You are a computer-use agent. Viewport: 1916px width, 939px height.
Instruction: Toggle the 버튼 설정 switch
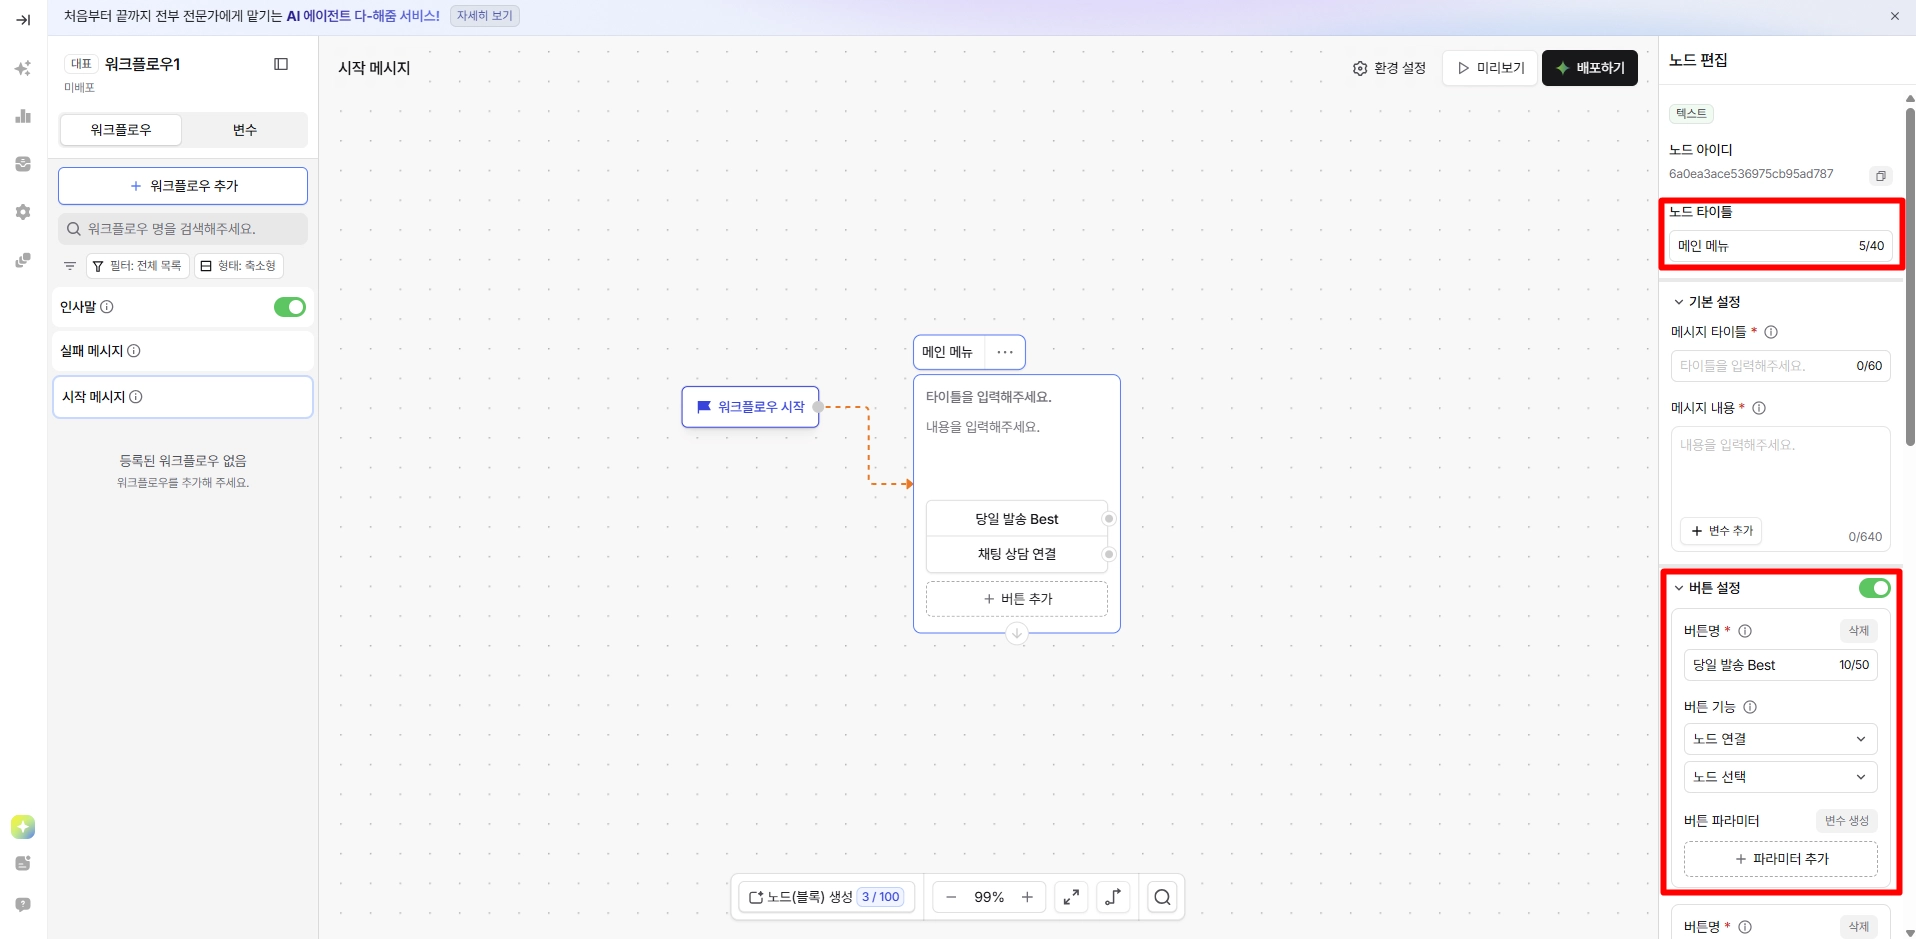point(1875,588)
